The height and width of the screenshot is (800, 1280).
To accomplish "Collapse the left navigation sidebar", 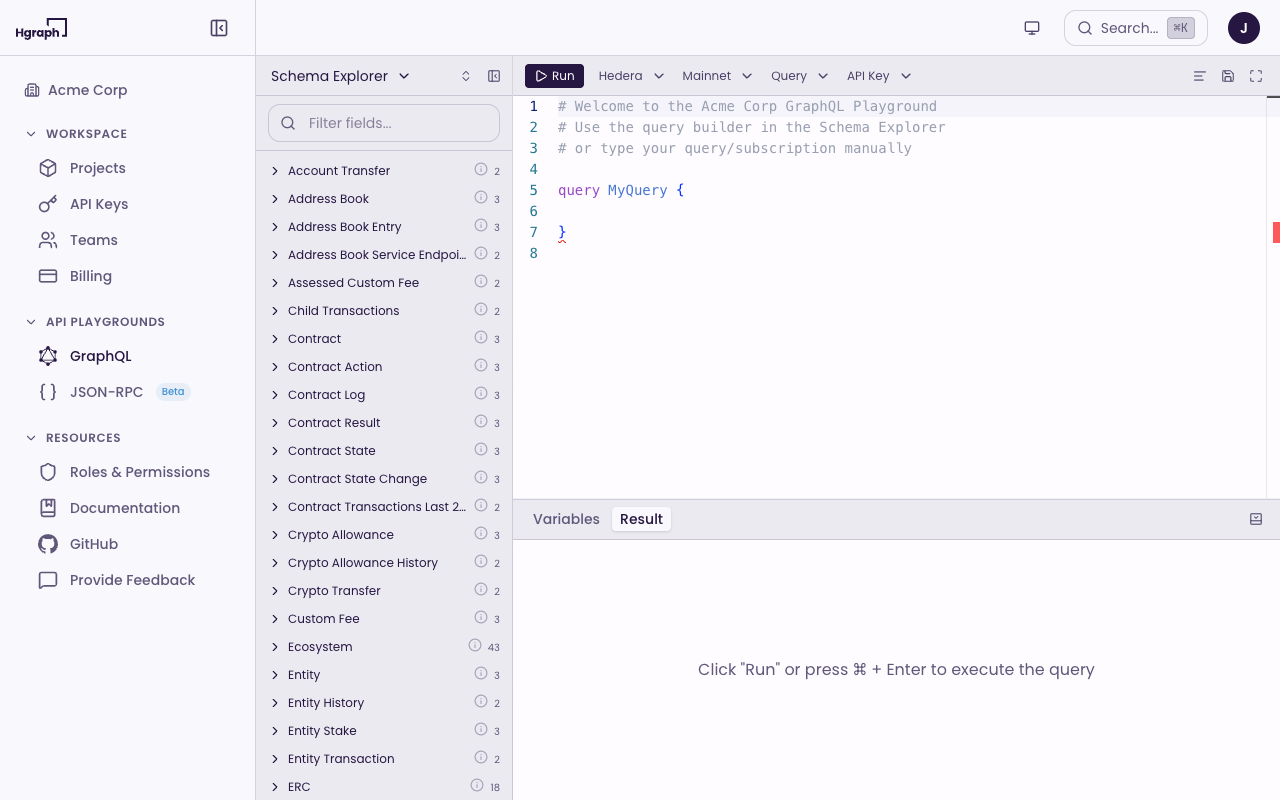I will click(x=218, y=27).
